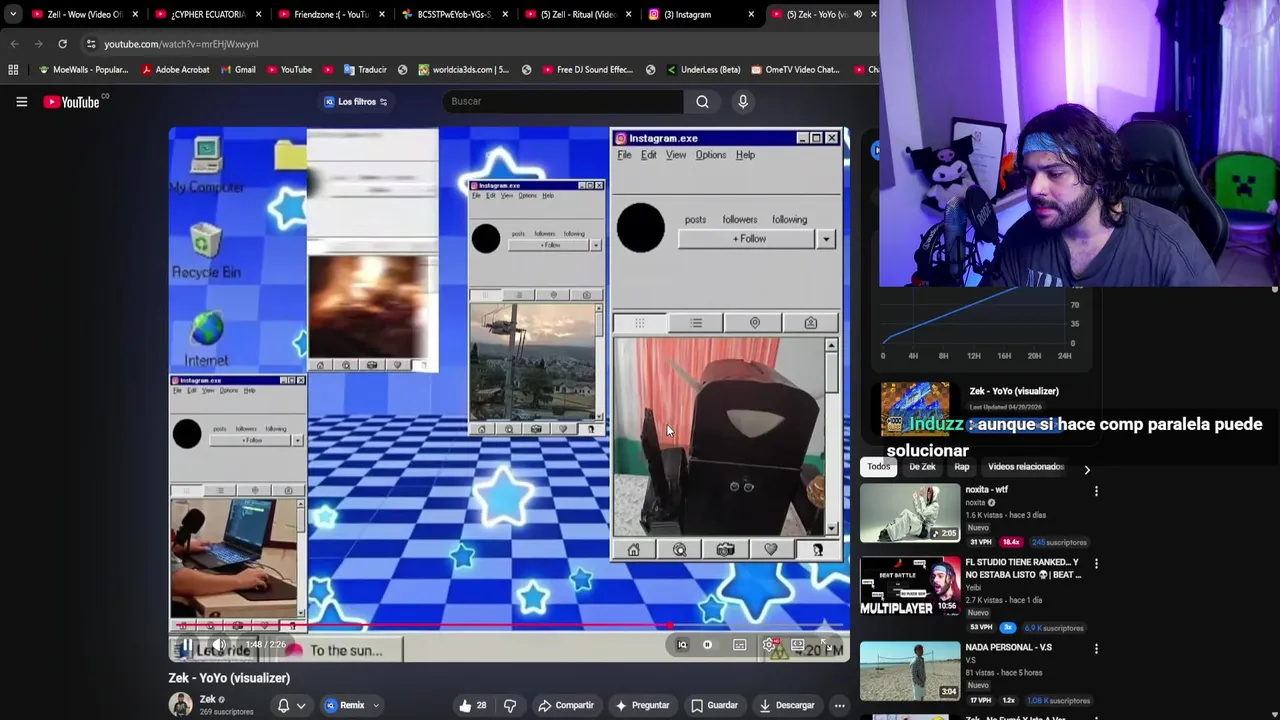The width and height of the screenshot is (1280, 720).
Task: Open Gmail bookmark
Action: pyautogui.click(x=238, y=70)
